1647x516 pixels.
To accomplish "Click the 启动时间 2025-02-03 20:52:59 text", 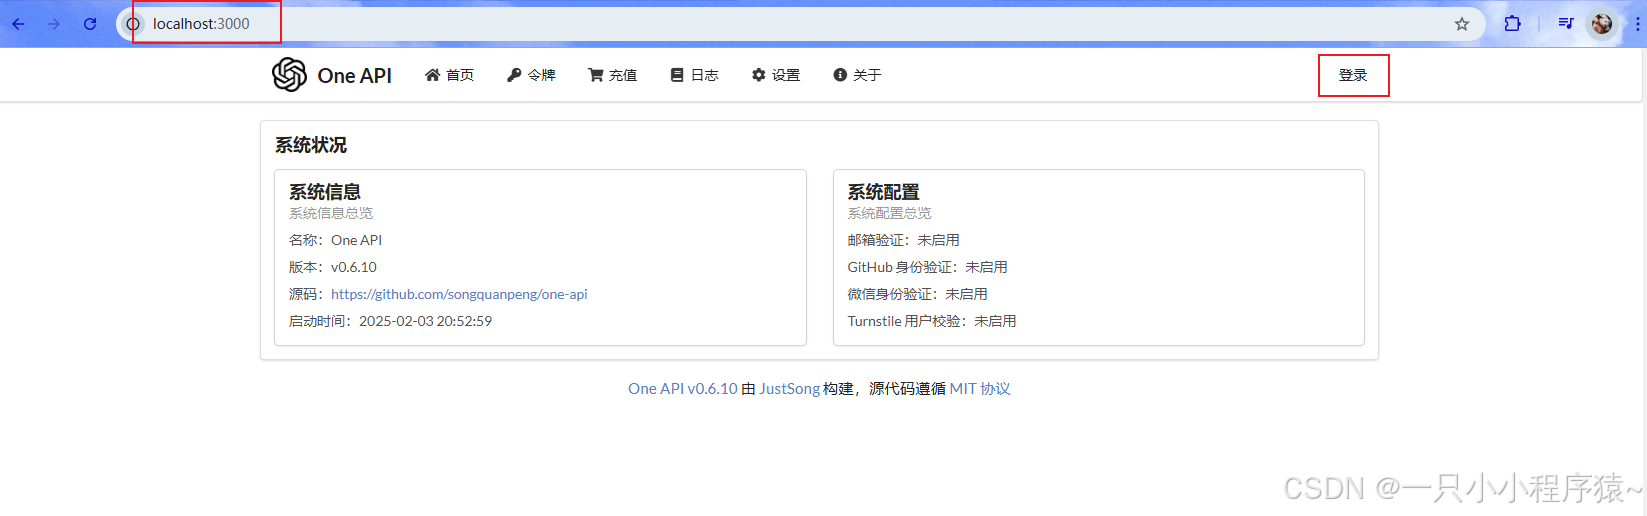I will click(x=390, y=321).
